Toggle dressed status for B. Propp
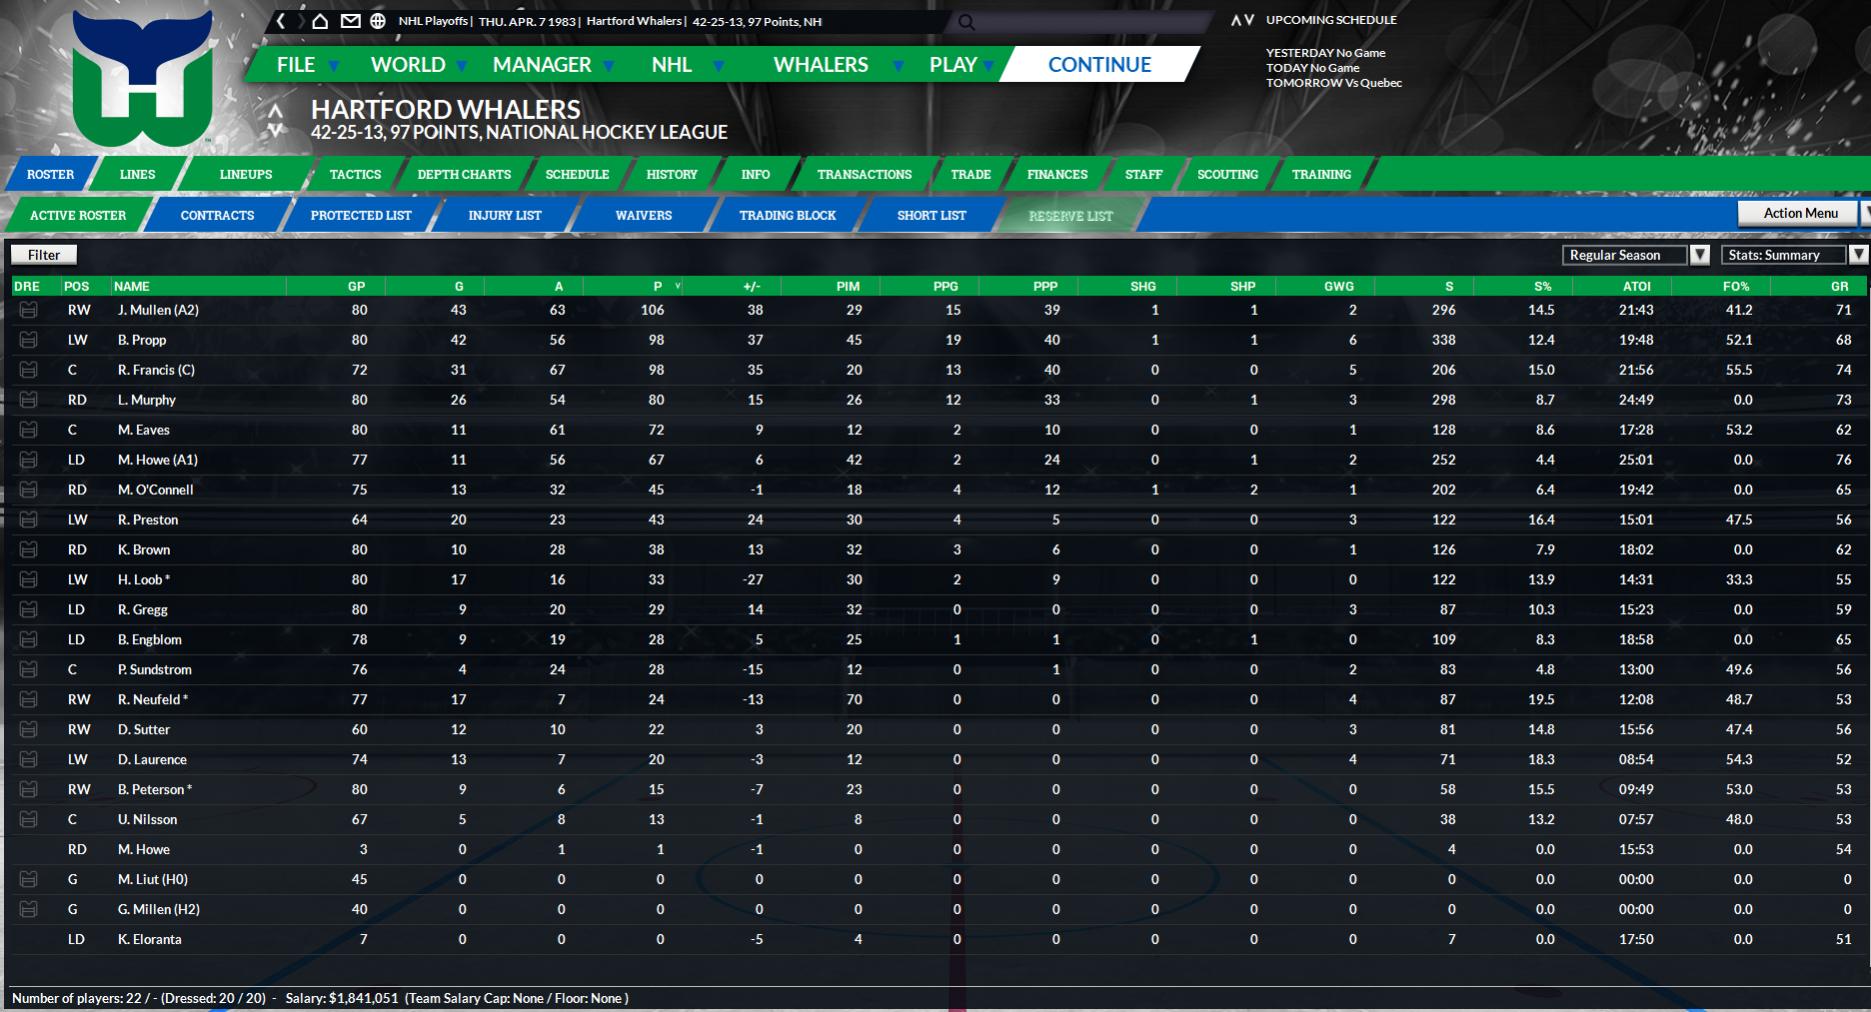Viewport: 1871px width, 1012px height. [28, 340]
